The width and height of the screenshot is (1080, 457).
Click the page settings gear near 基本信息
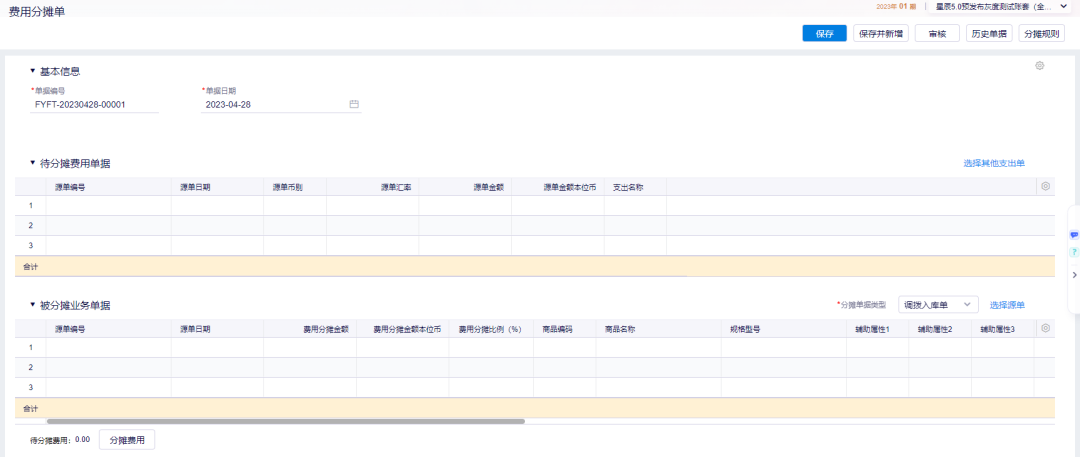(x=1040, y=66)
